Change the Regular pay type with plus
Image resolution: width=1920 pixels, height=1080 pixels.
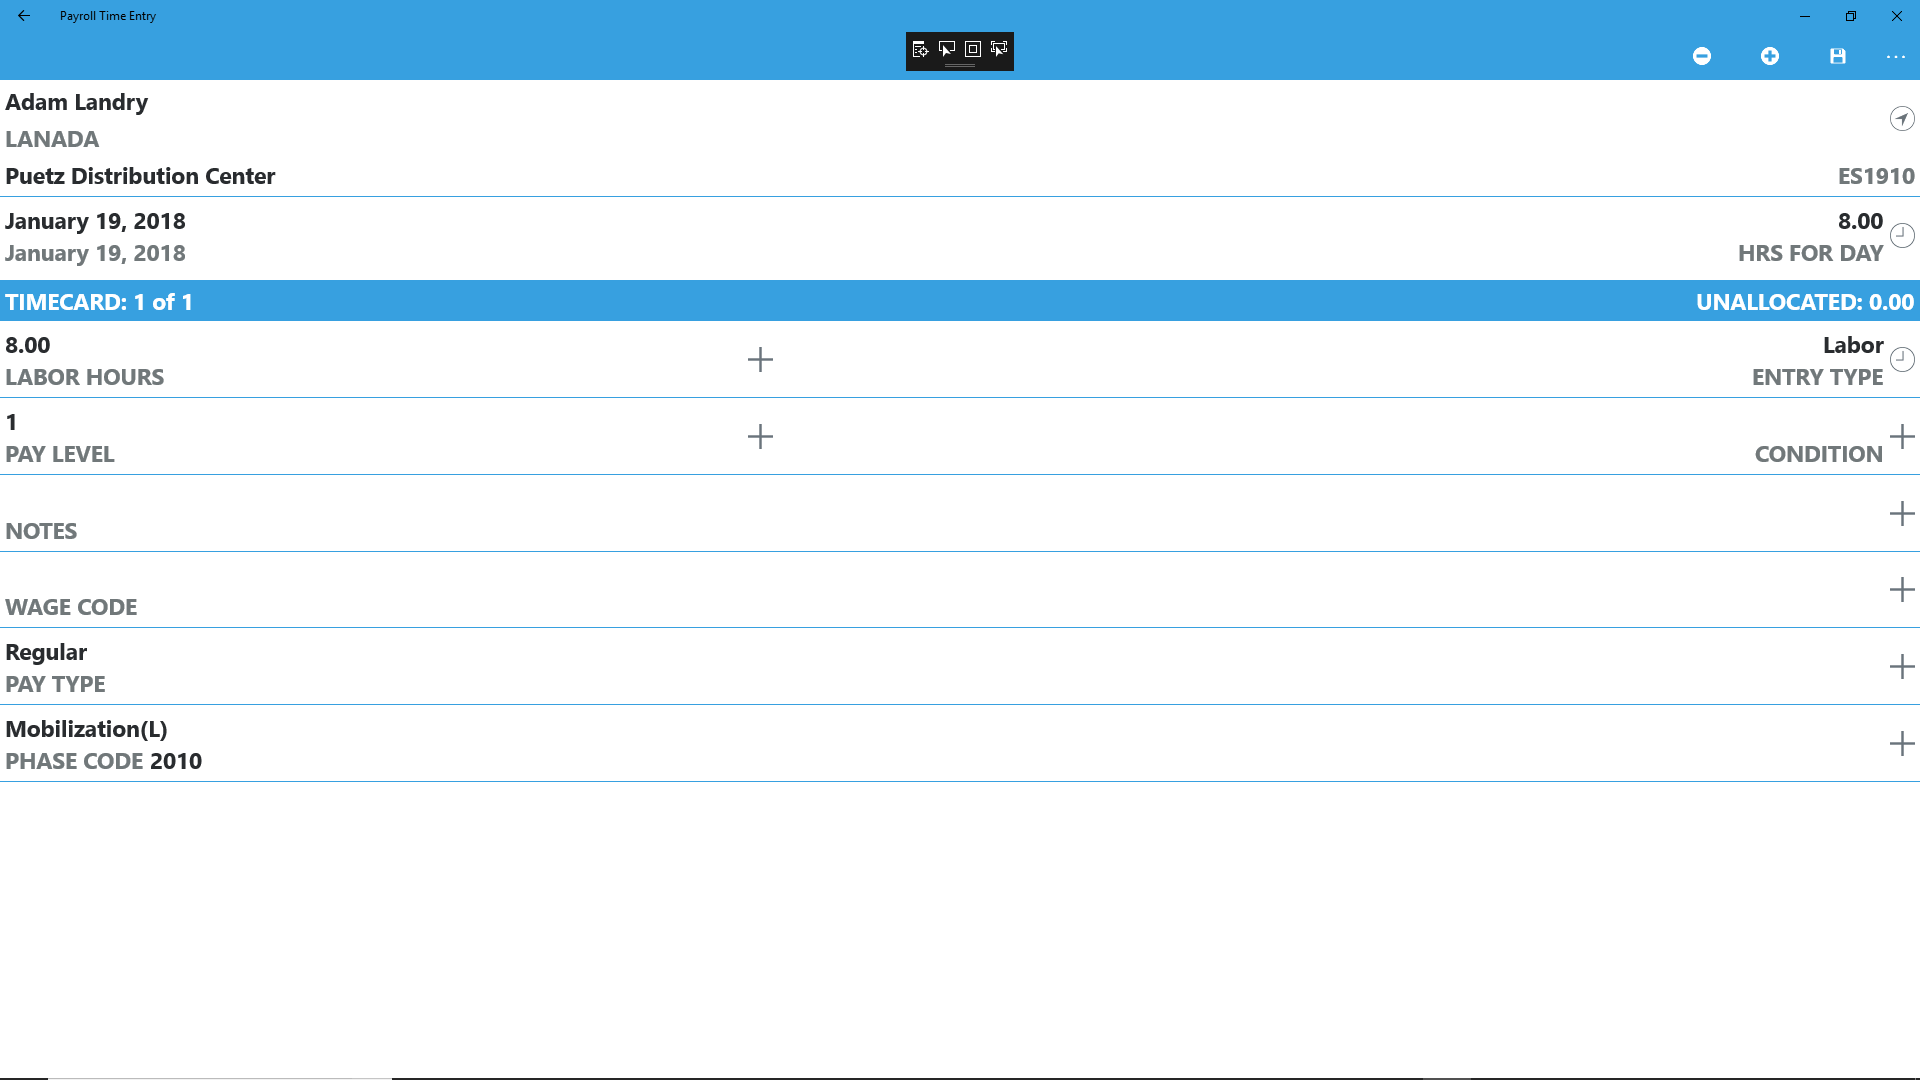point(1902,667)
